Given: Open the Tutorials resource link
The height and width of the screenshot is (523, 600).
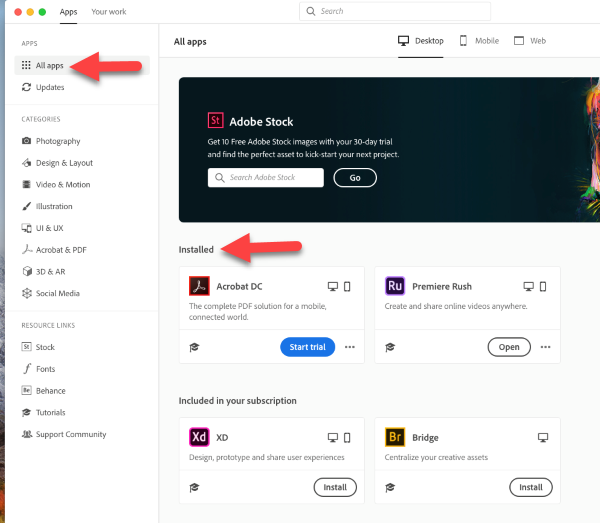Looking at the screenshot, I should pyautogui.click(x=51, y=413).
